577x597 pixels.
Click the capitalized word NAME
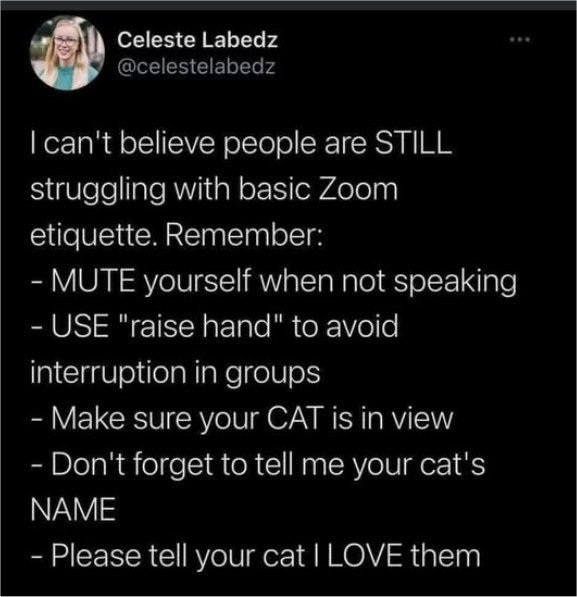73,510
